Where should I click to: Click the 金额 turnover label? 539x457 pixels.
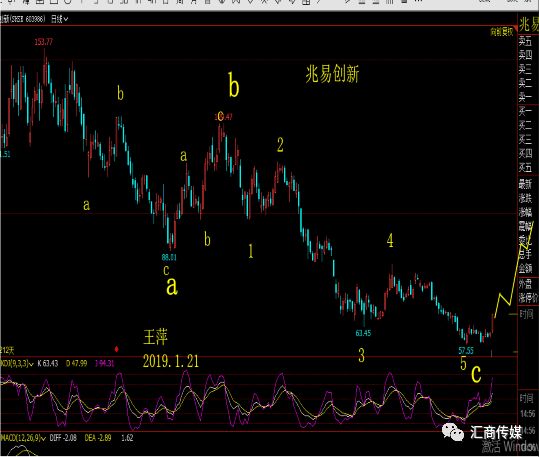tap(526, 268)
